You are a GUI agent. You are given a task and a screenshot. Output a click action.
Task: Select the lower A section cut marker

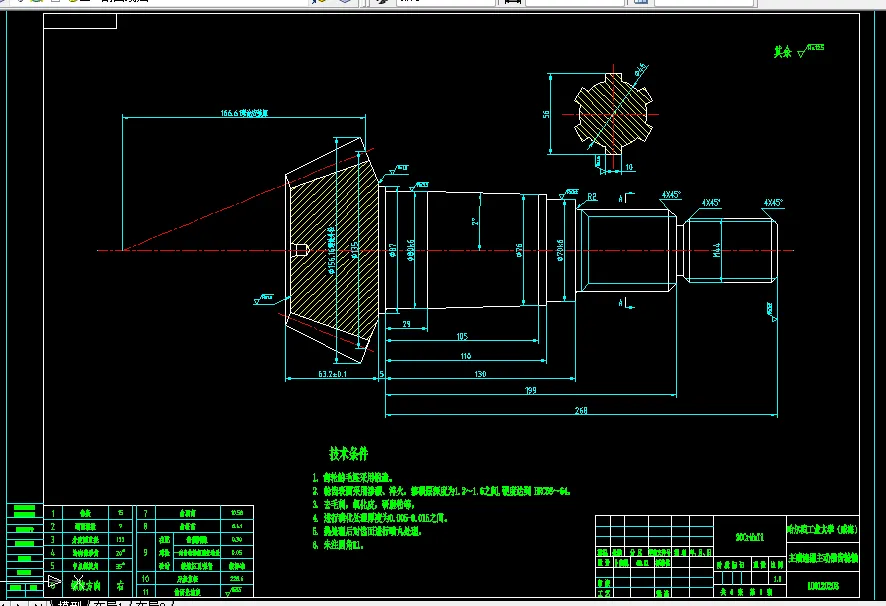tap(626, 304)
